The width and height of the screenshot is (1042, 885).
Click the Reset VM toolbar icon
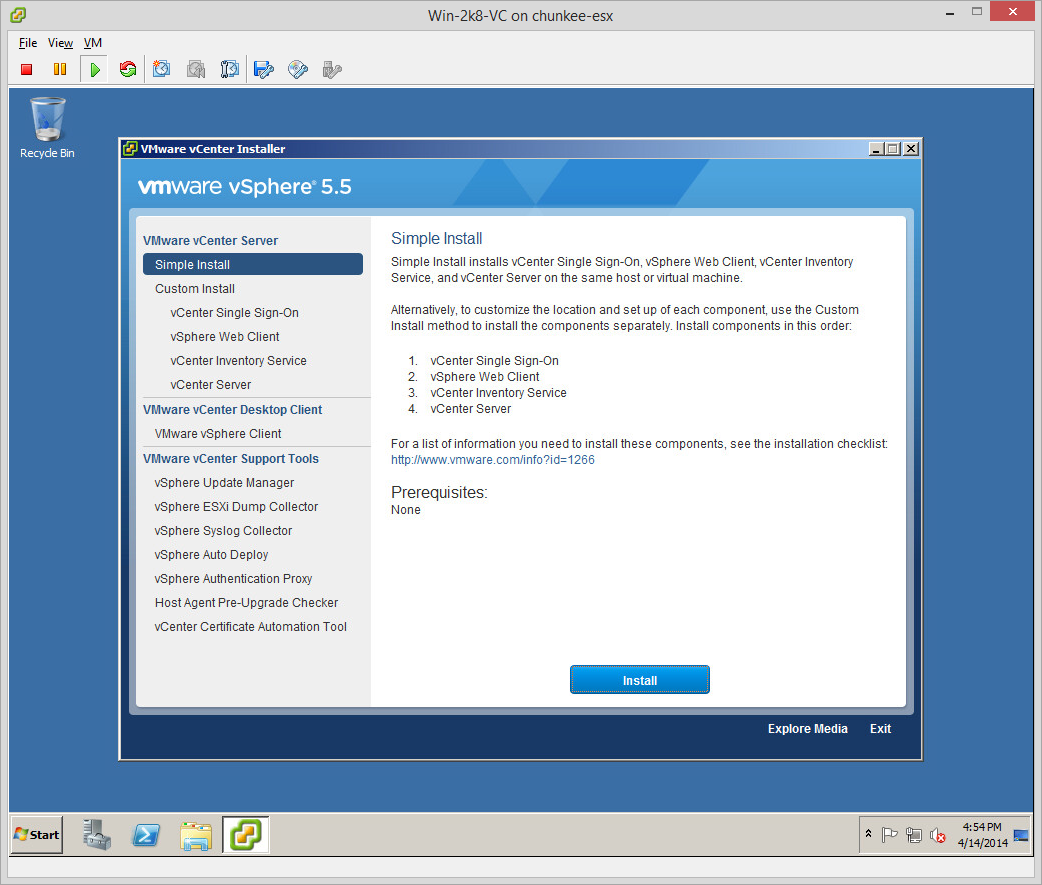click(x=127, y=69)
